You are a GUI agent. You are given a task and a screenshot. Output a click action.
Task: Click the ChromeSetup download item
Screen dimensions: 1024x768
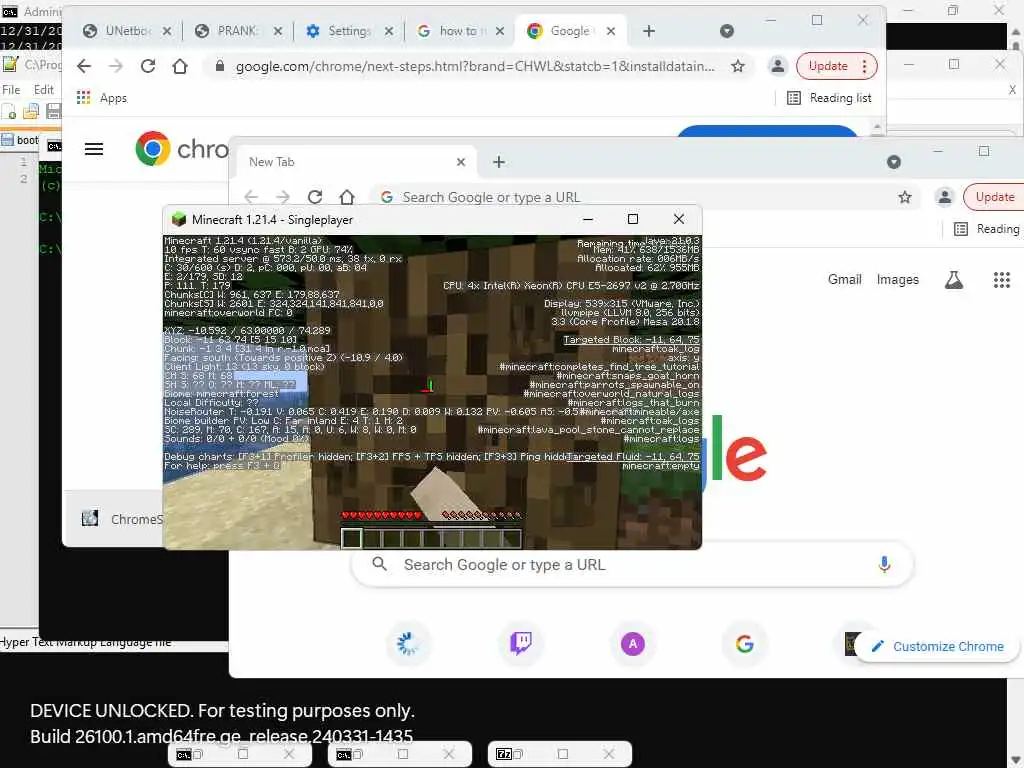click(x=121, y=519)
